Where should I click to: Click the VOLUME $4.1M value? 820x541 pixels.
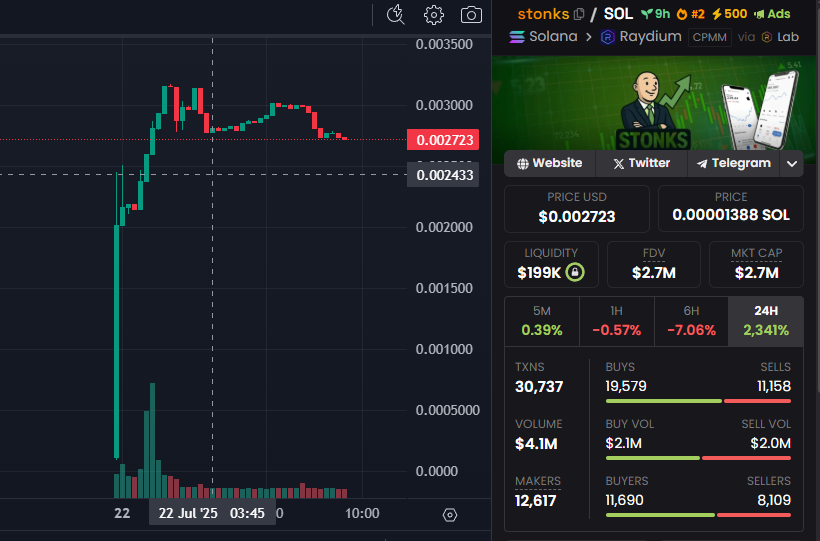click(x=536, y=444)
